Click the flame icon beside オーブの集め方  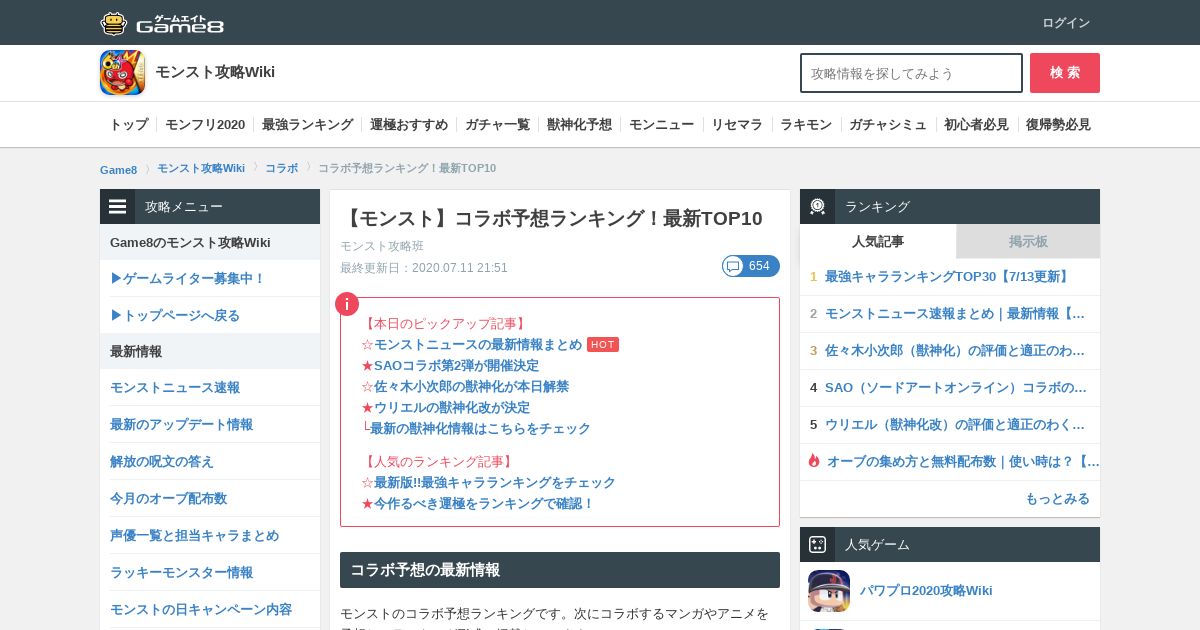point(814,461)
